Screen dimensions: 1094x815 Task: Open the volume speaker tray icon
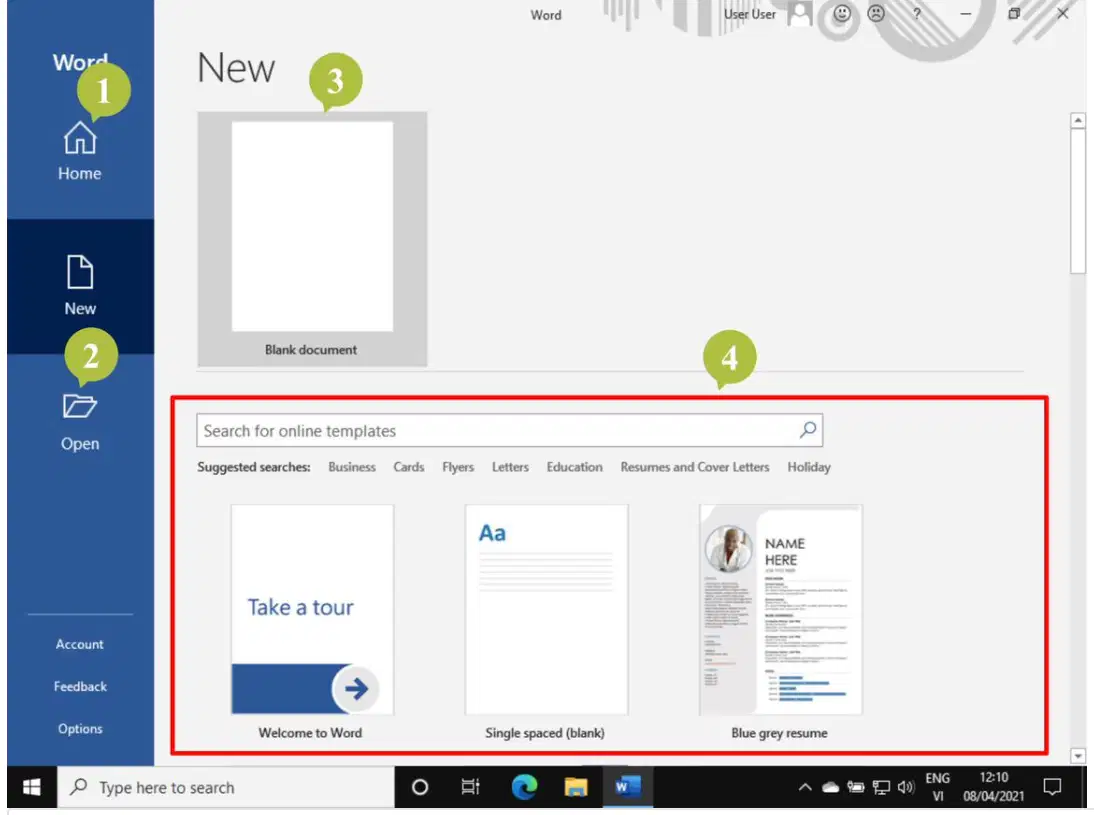pos(906,787)
